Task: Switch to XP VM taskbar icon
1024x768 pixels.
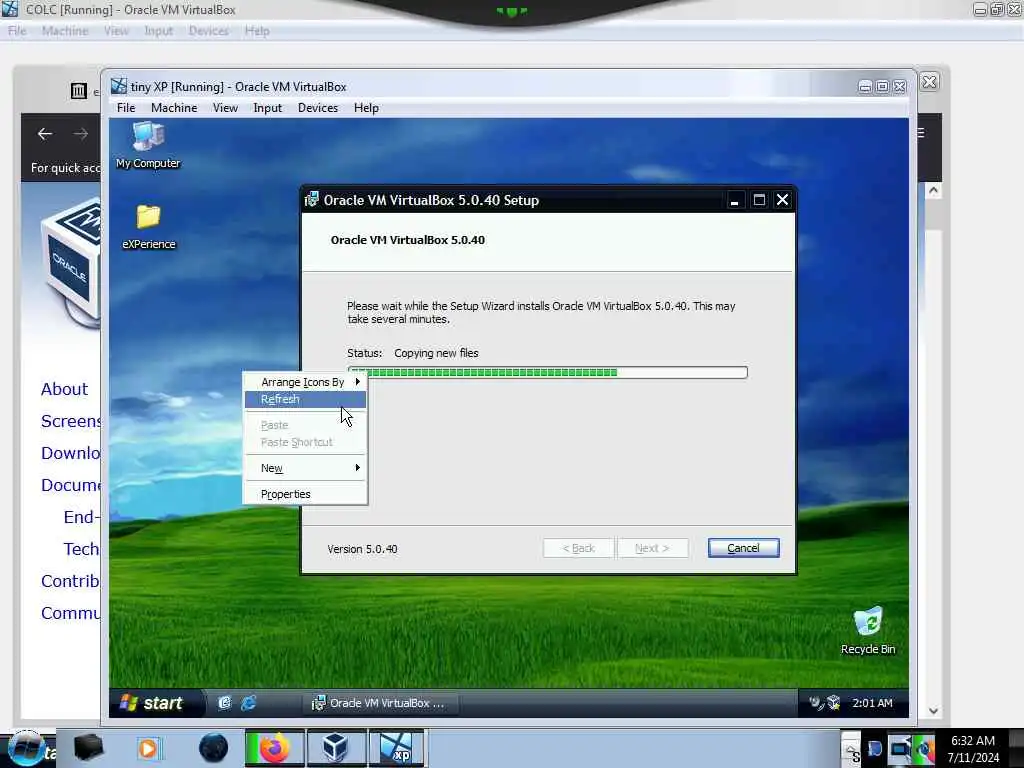Action: coord(397,748)
